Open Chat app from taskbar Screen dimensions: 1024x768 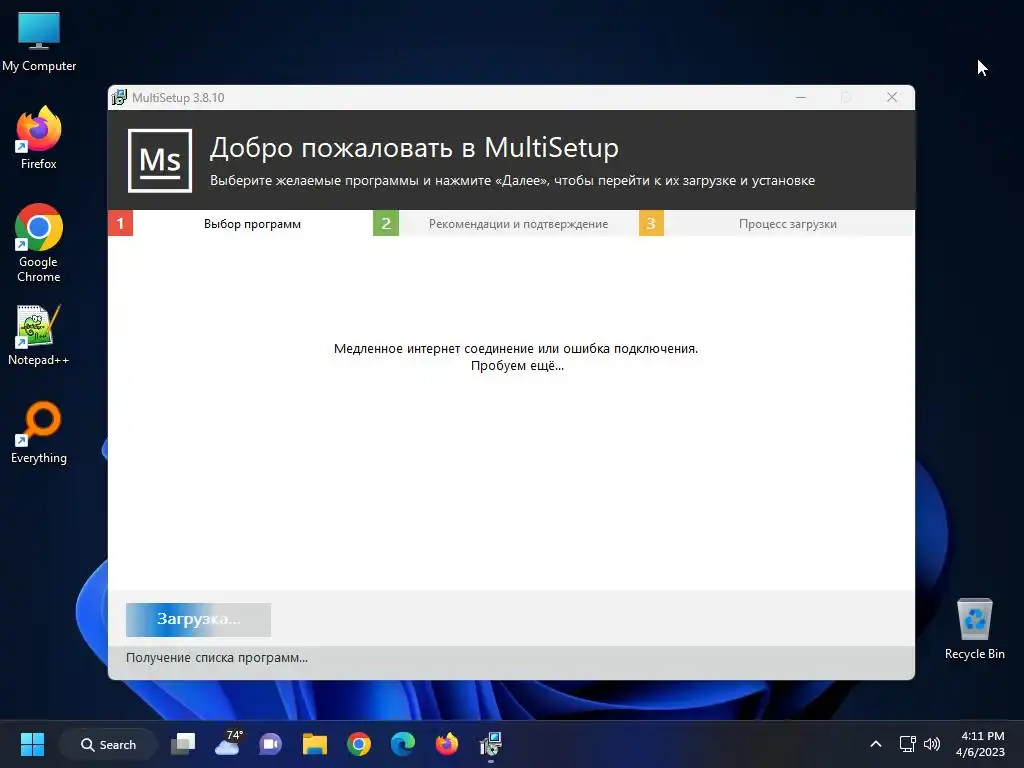270,744
